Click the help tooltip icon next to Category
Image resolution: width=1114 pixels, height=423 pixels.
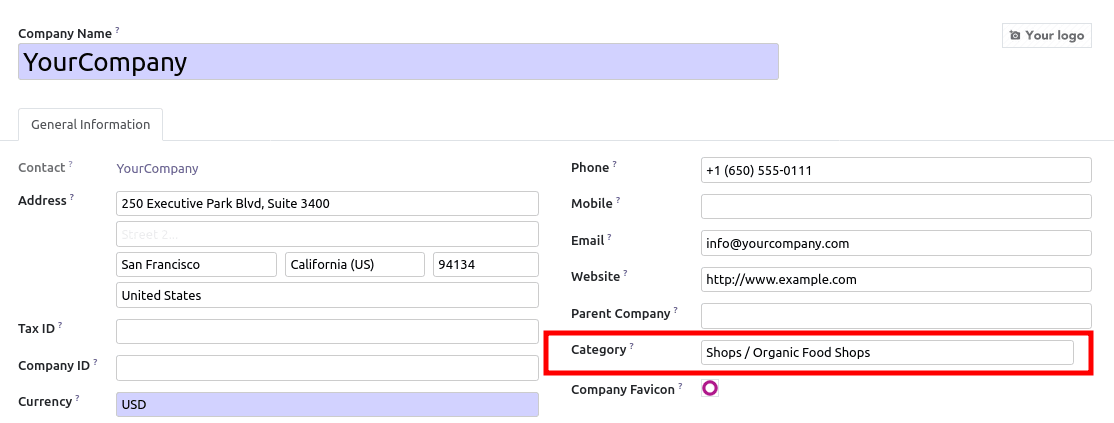[x=632, y=346]
